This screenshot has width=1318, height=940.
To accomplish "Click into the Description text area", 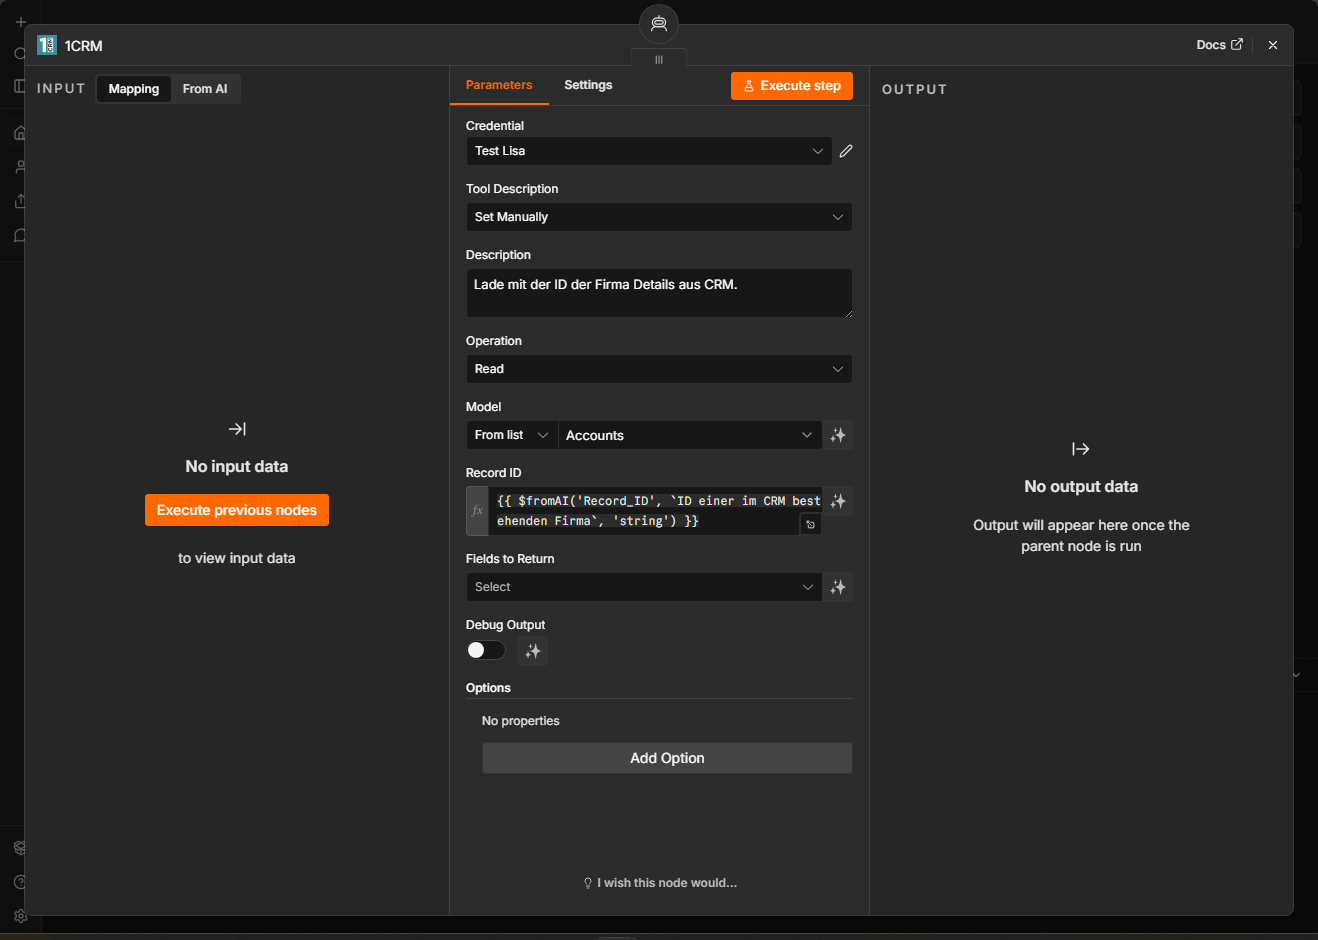I will click(659, 293).
